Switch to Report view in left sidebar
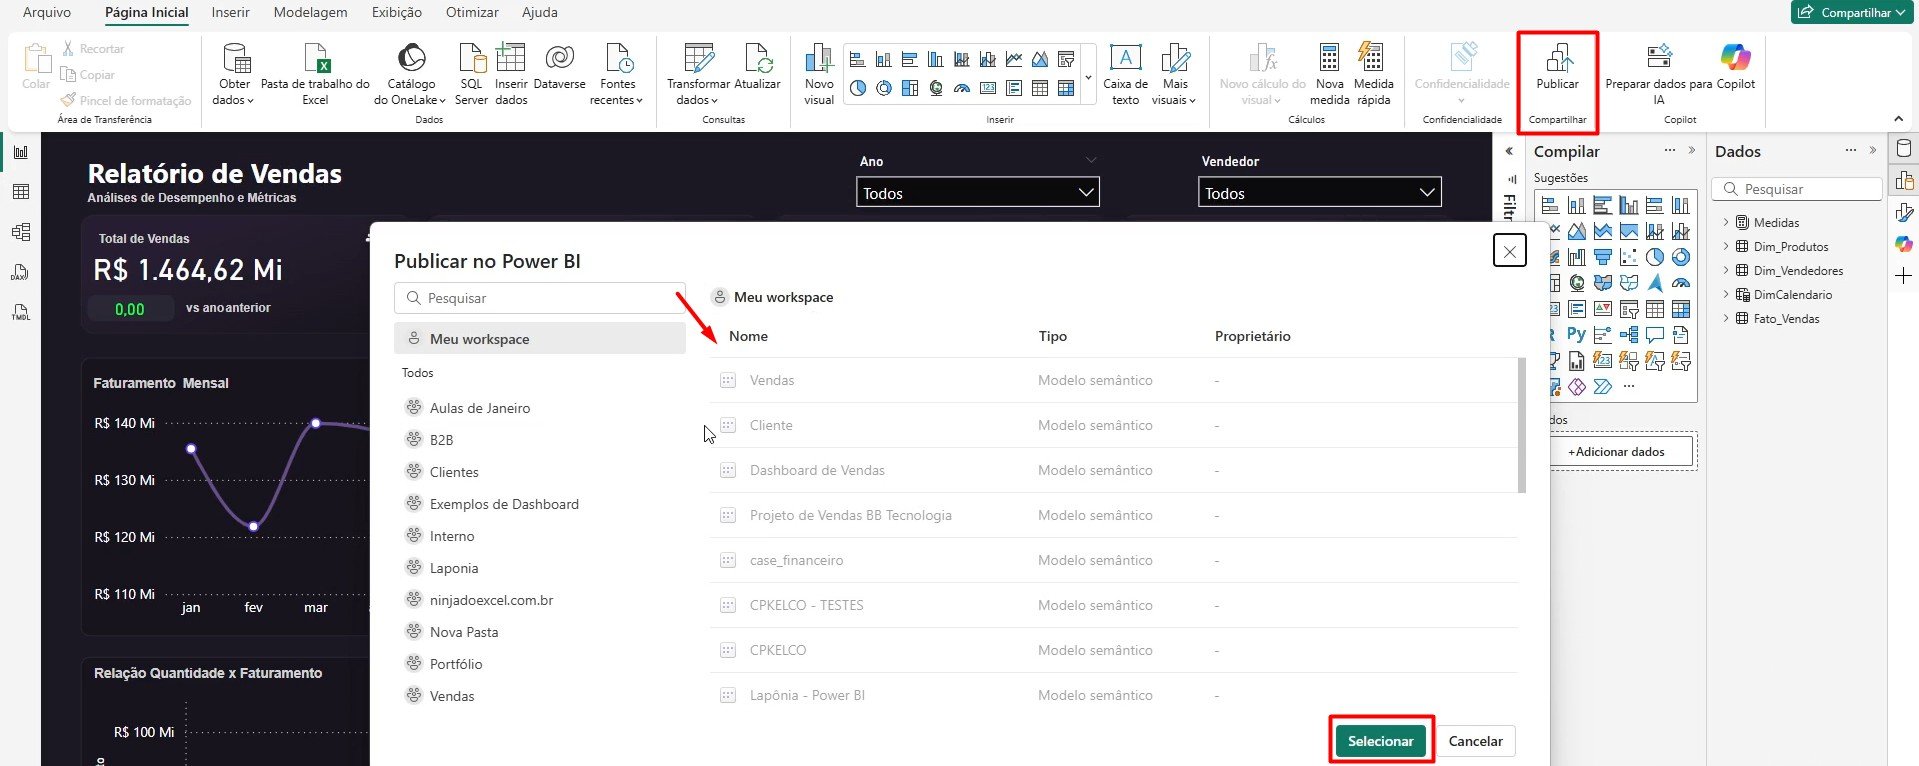 click(x=21, y=152)
